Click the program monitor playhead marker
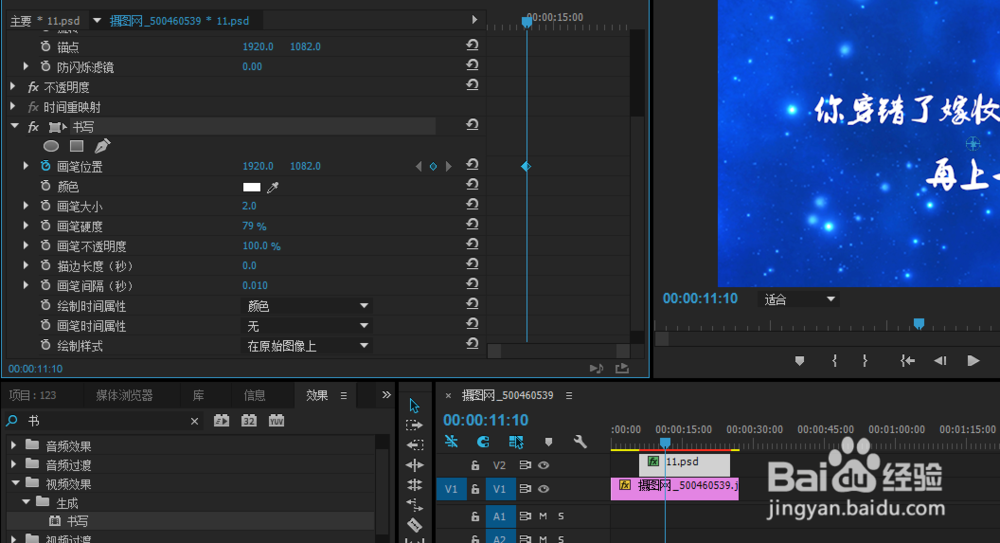1000x543 pixels. (x=919, y=324)
